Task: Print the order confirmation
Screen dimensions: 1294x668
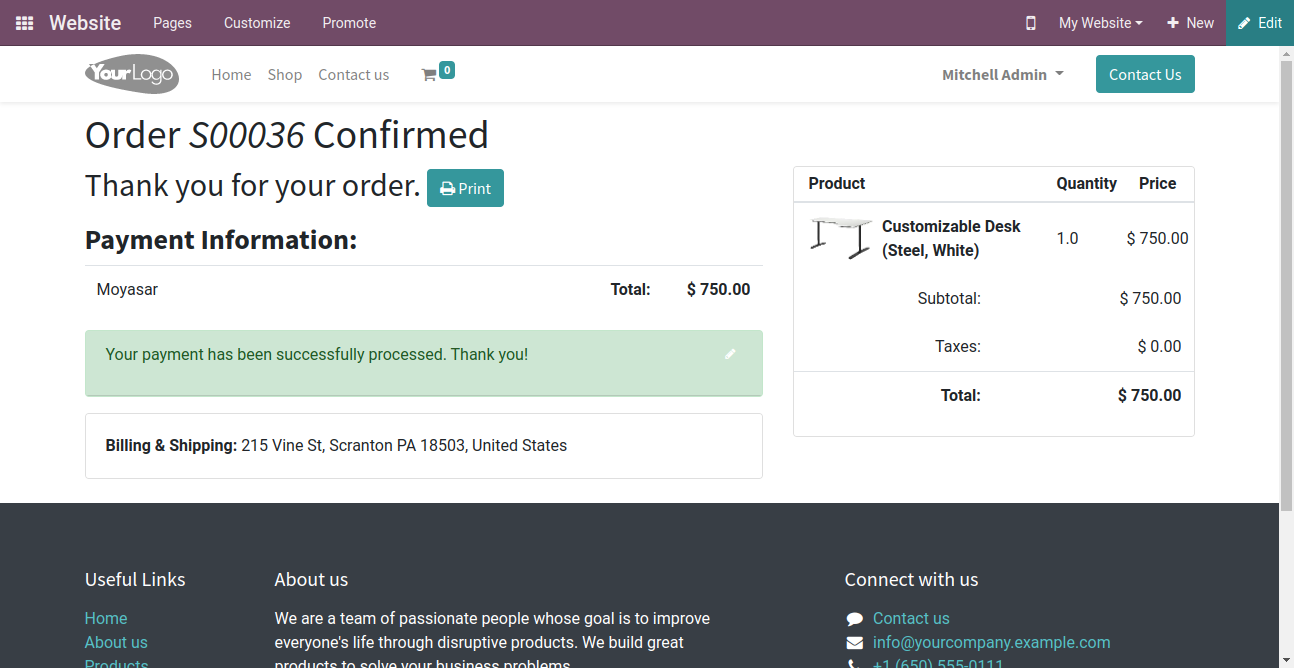Action: [x=465, y=188]
